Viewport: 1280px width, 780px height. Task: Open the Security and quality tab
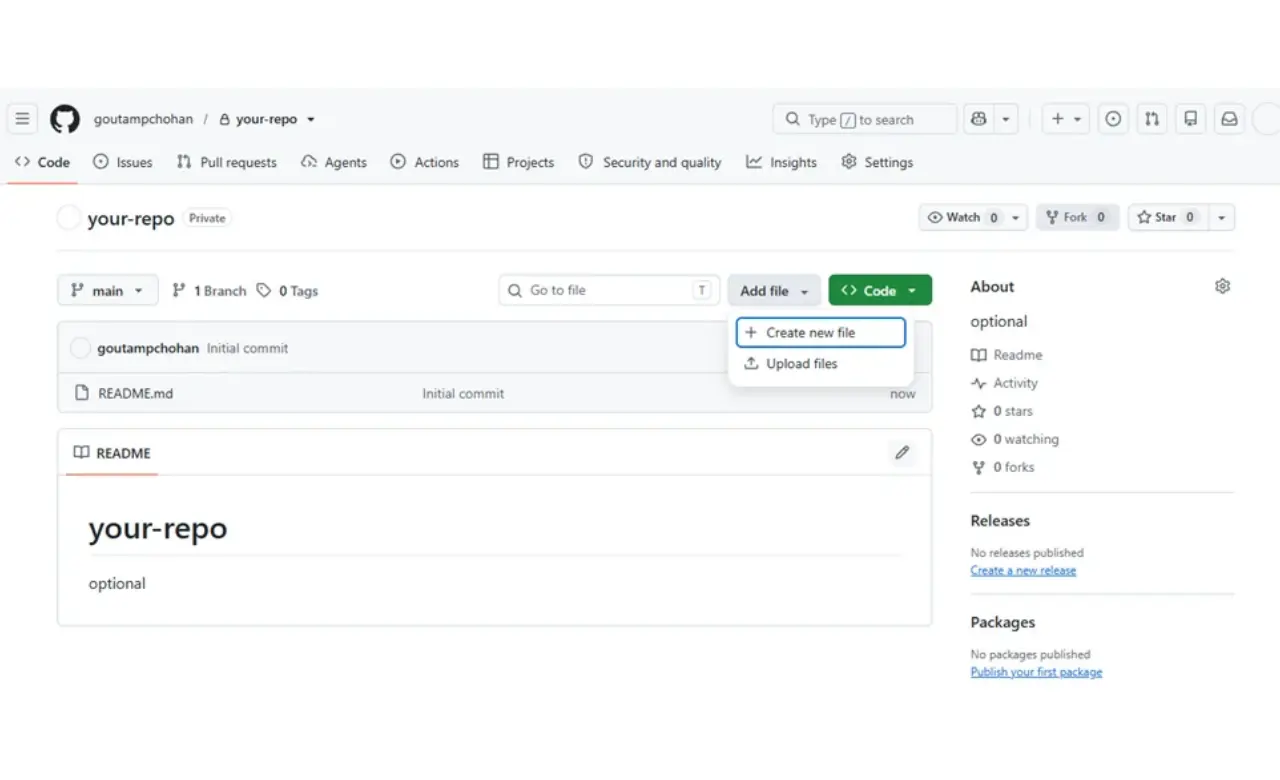point(650,162)
